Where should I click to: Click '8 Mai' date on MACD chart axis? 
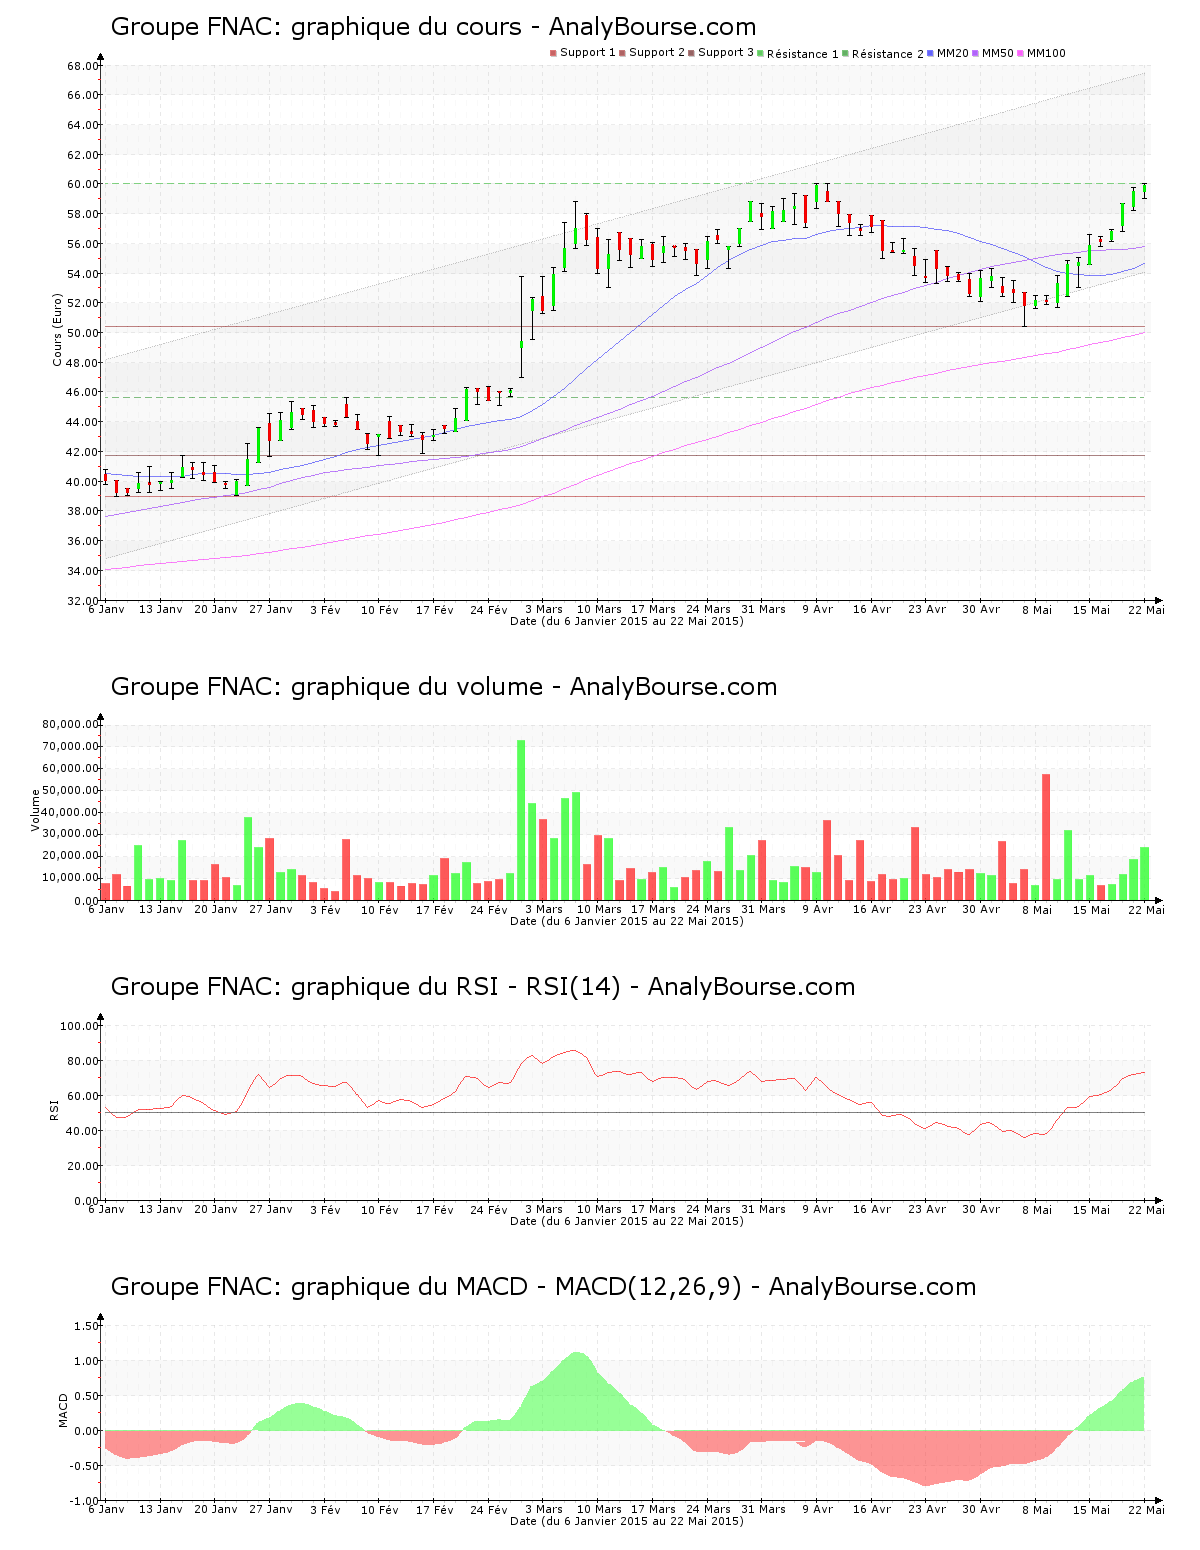point(1036,1510)
